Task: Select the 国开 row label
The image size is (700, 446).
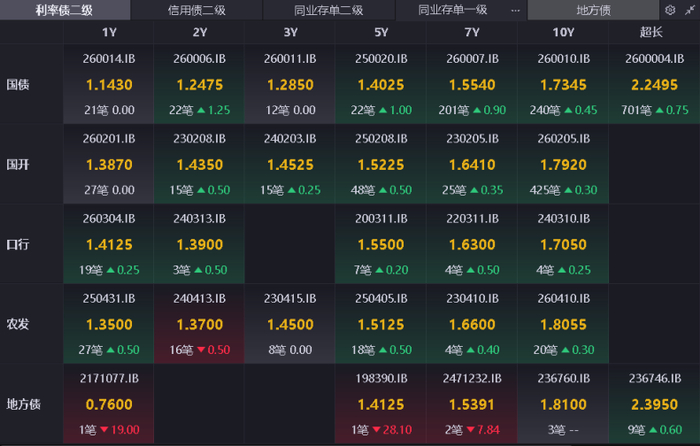Action: coord(18,165)
